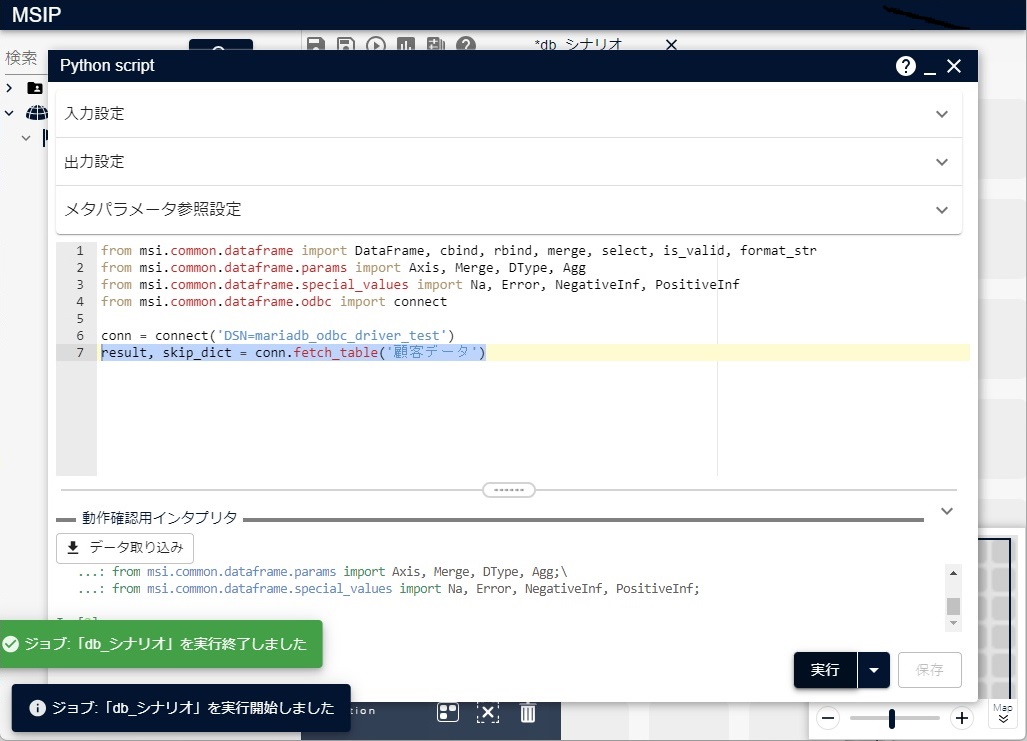The width and height of the screenshot is (1027, 741).
Task: Close the *db_シナリオ tab
Action: (671, 45)
